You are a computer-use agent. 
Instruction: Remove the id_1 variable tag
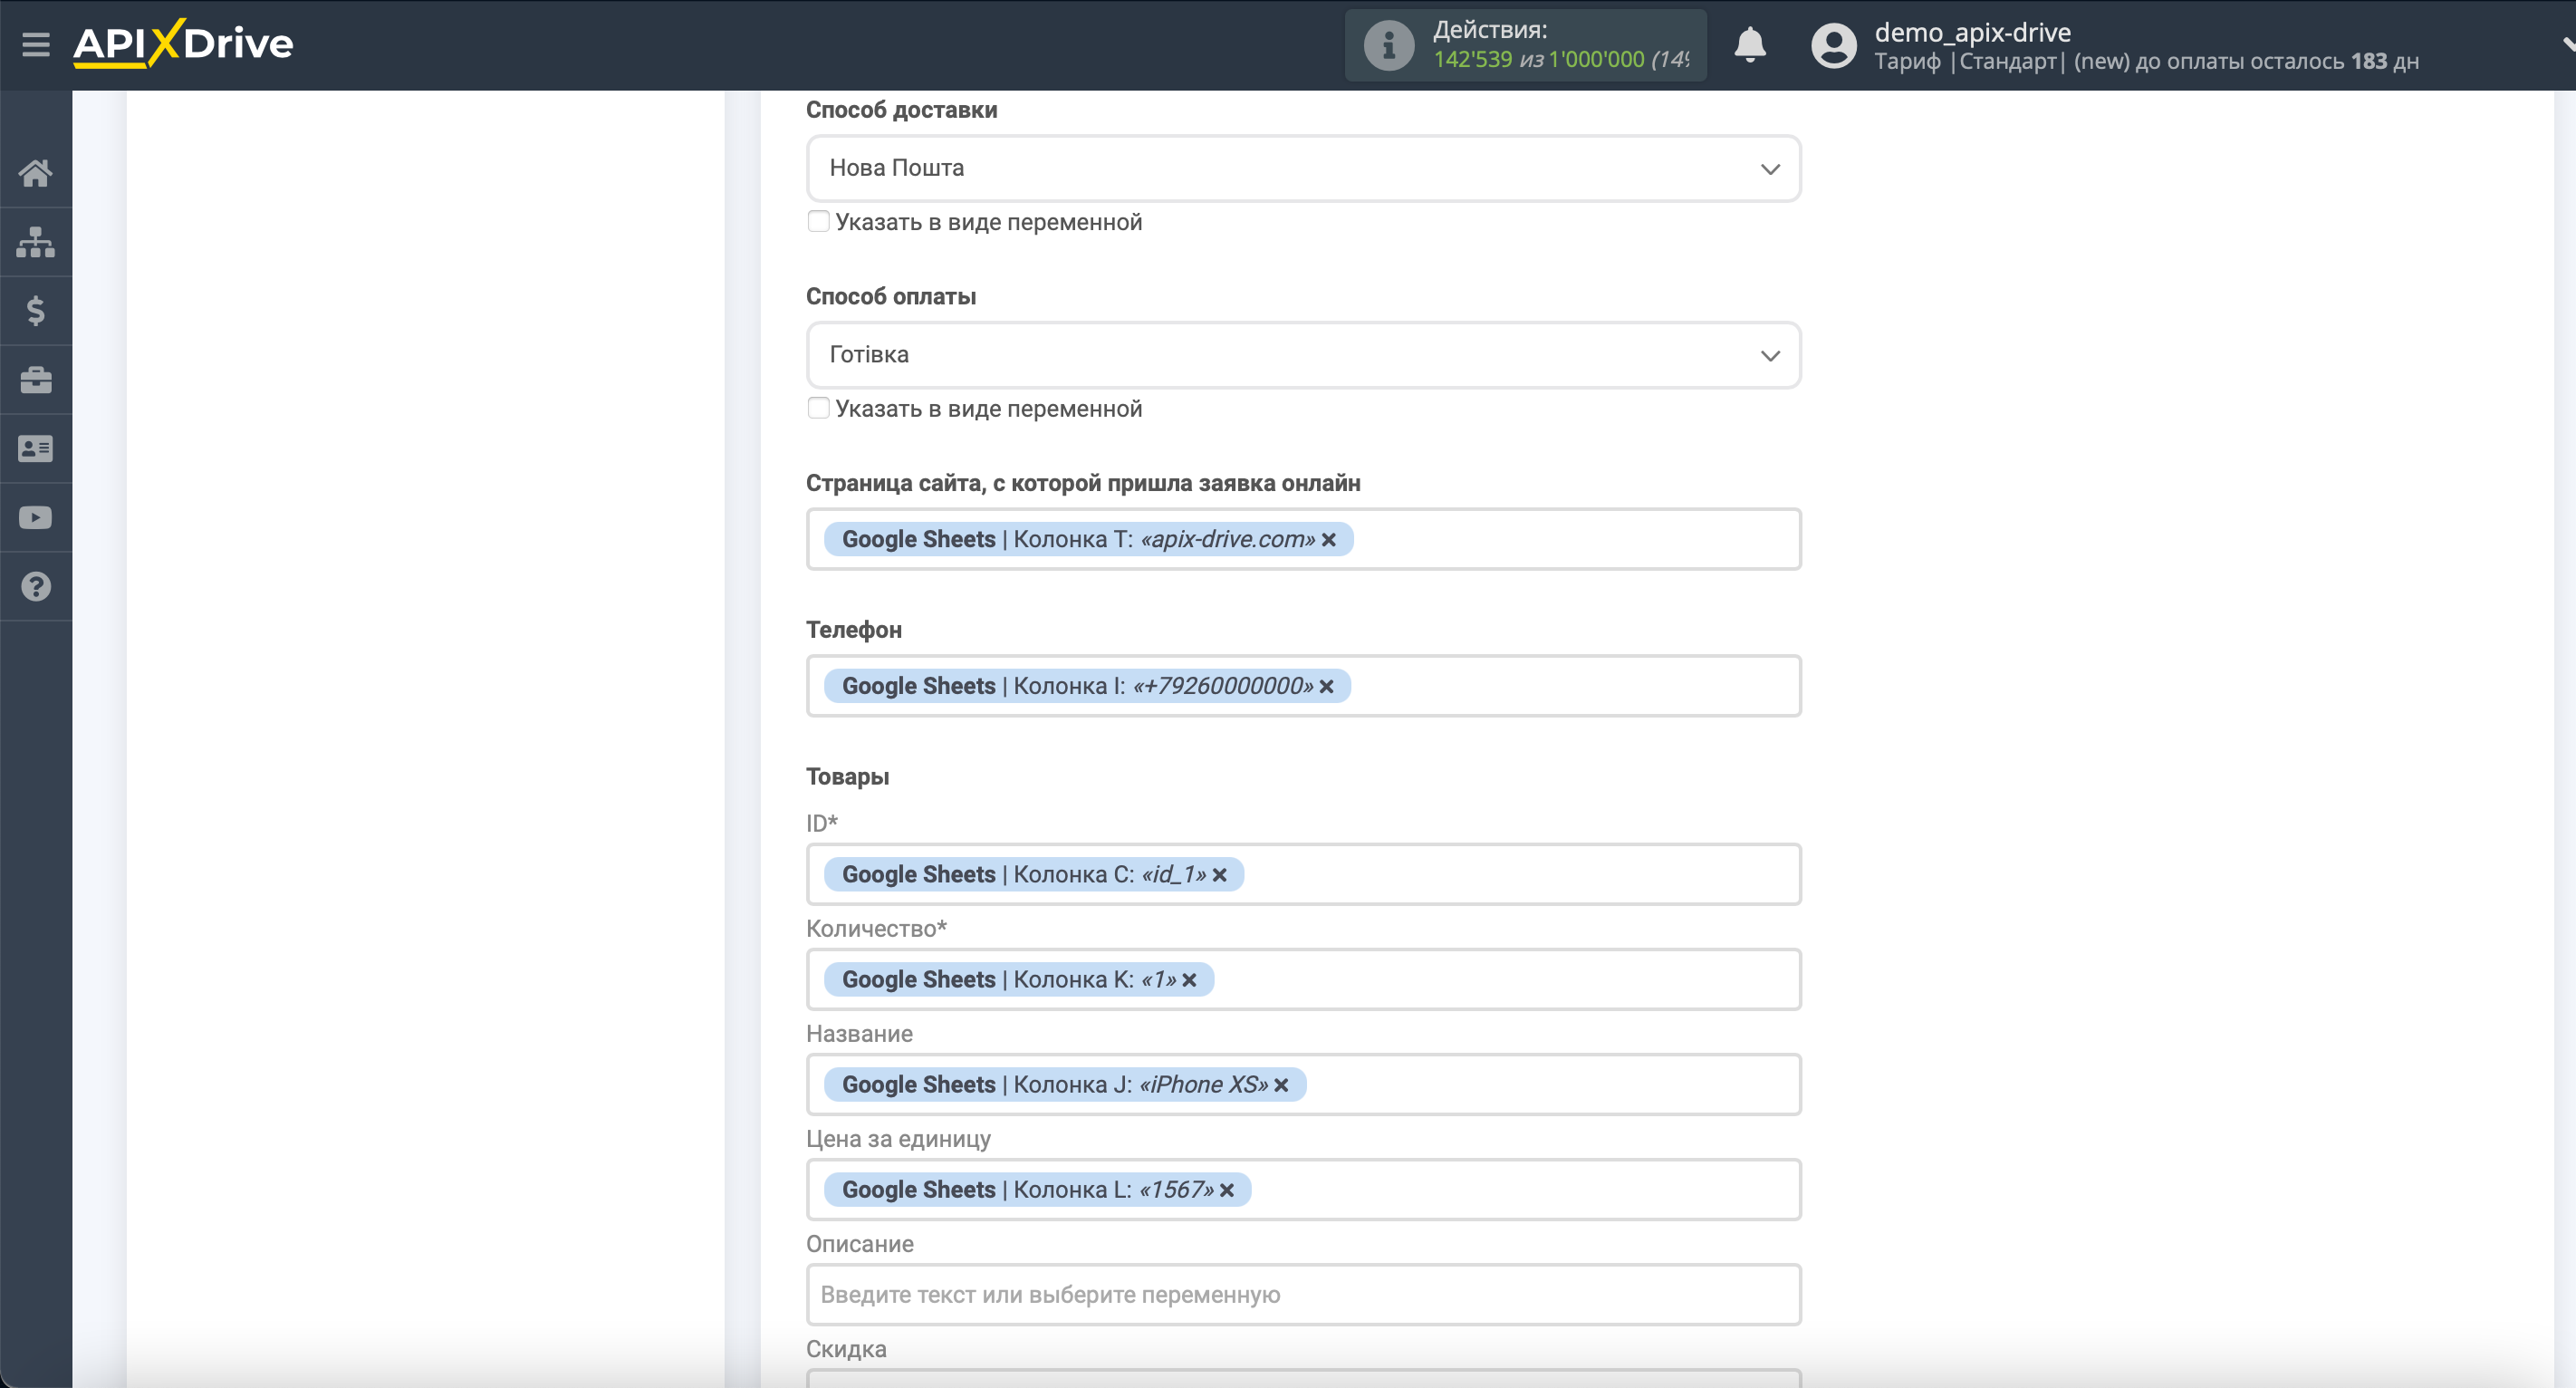1220,875
